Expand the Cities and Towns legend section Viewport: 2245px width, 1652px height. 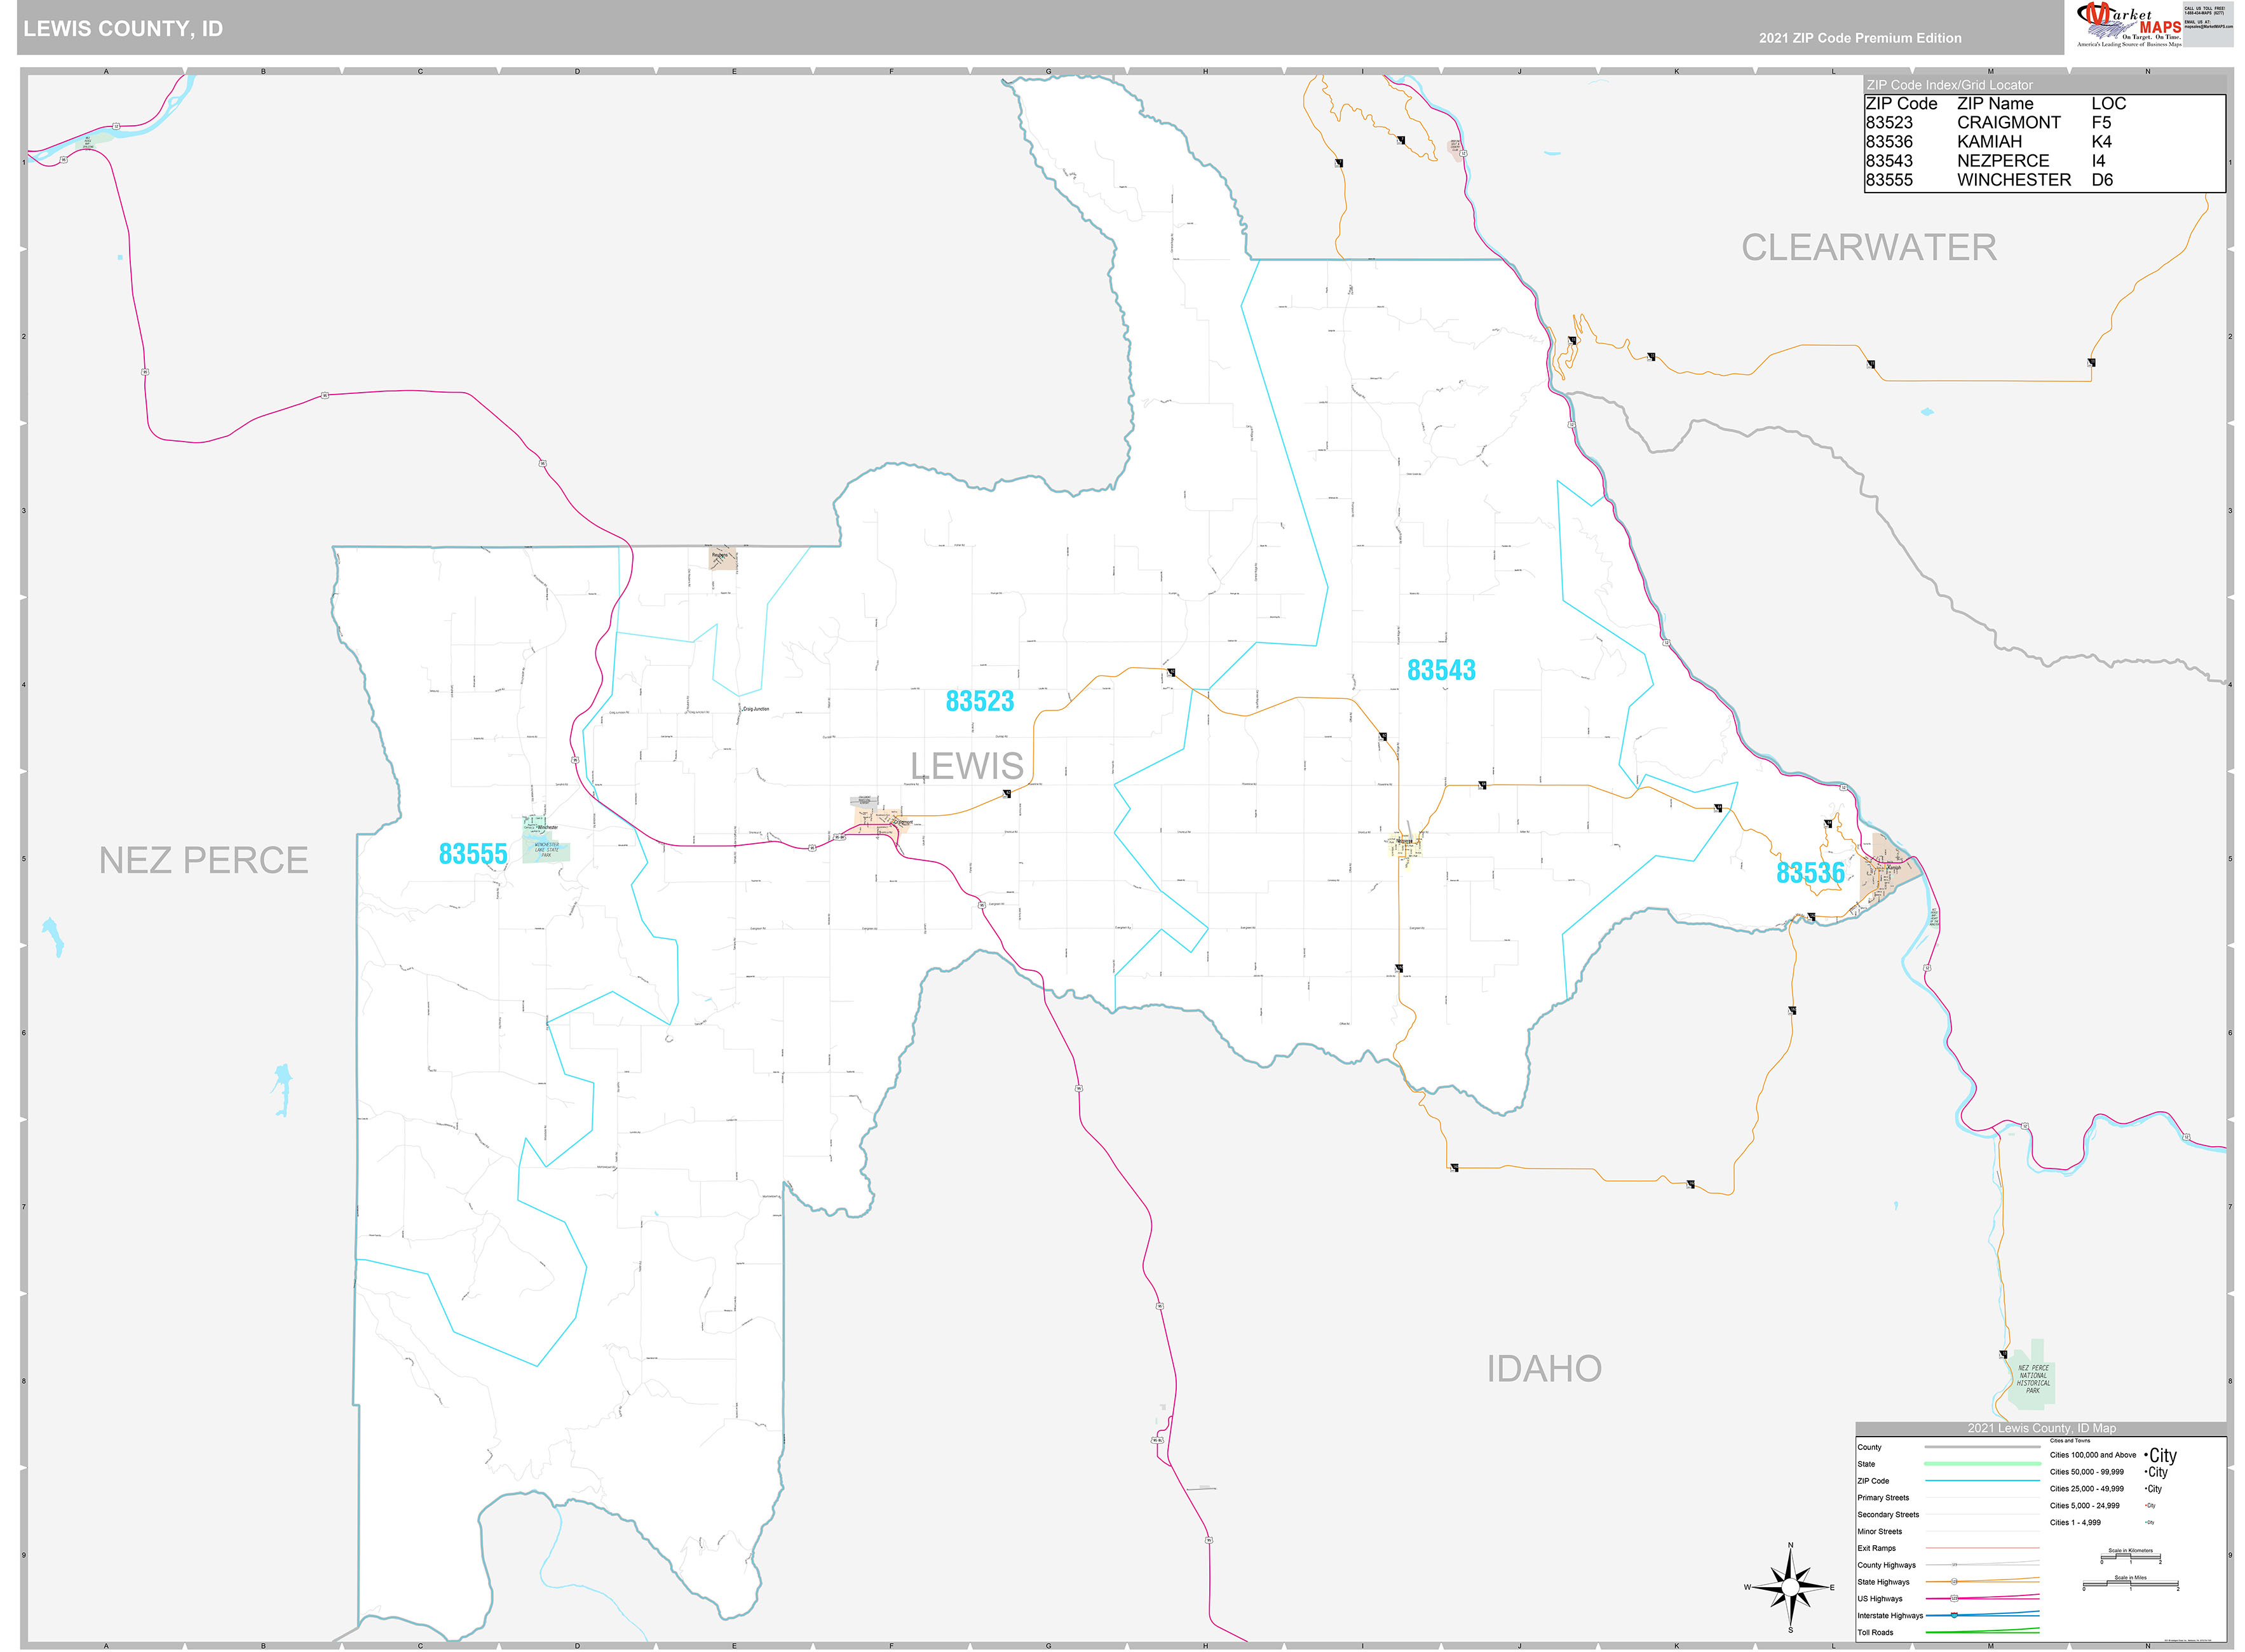(x=2071, y=1441)
